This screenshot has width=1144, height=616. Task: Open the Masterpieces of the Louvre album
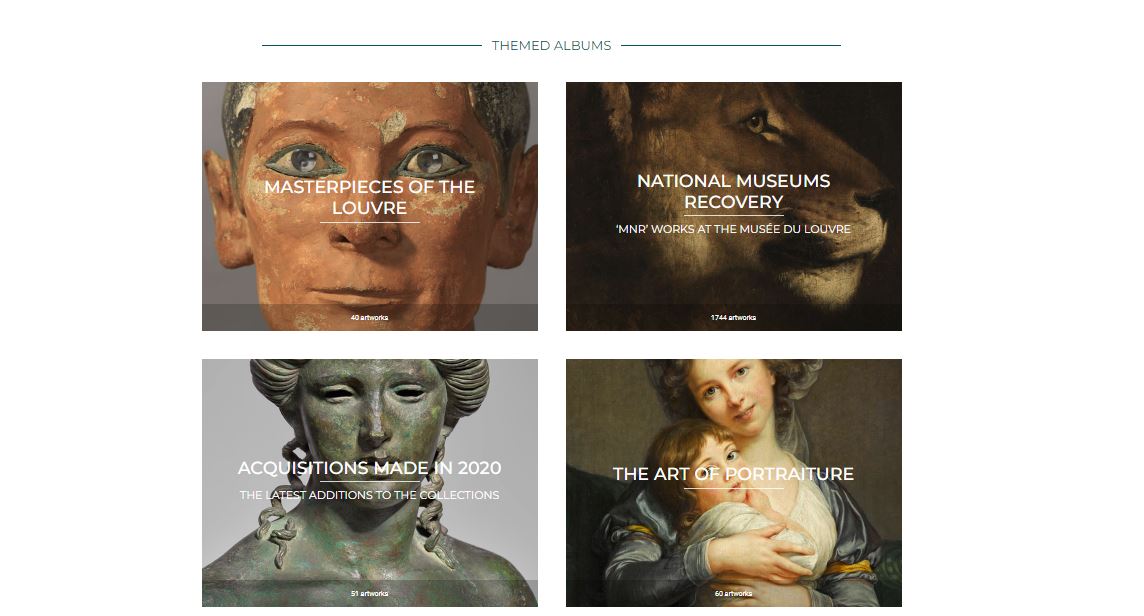pyautogui.click(x=369, y=197)
